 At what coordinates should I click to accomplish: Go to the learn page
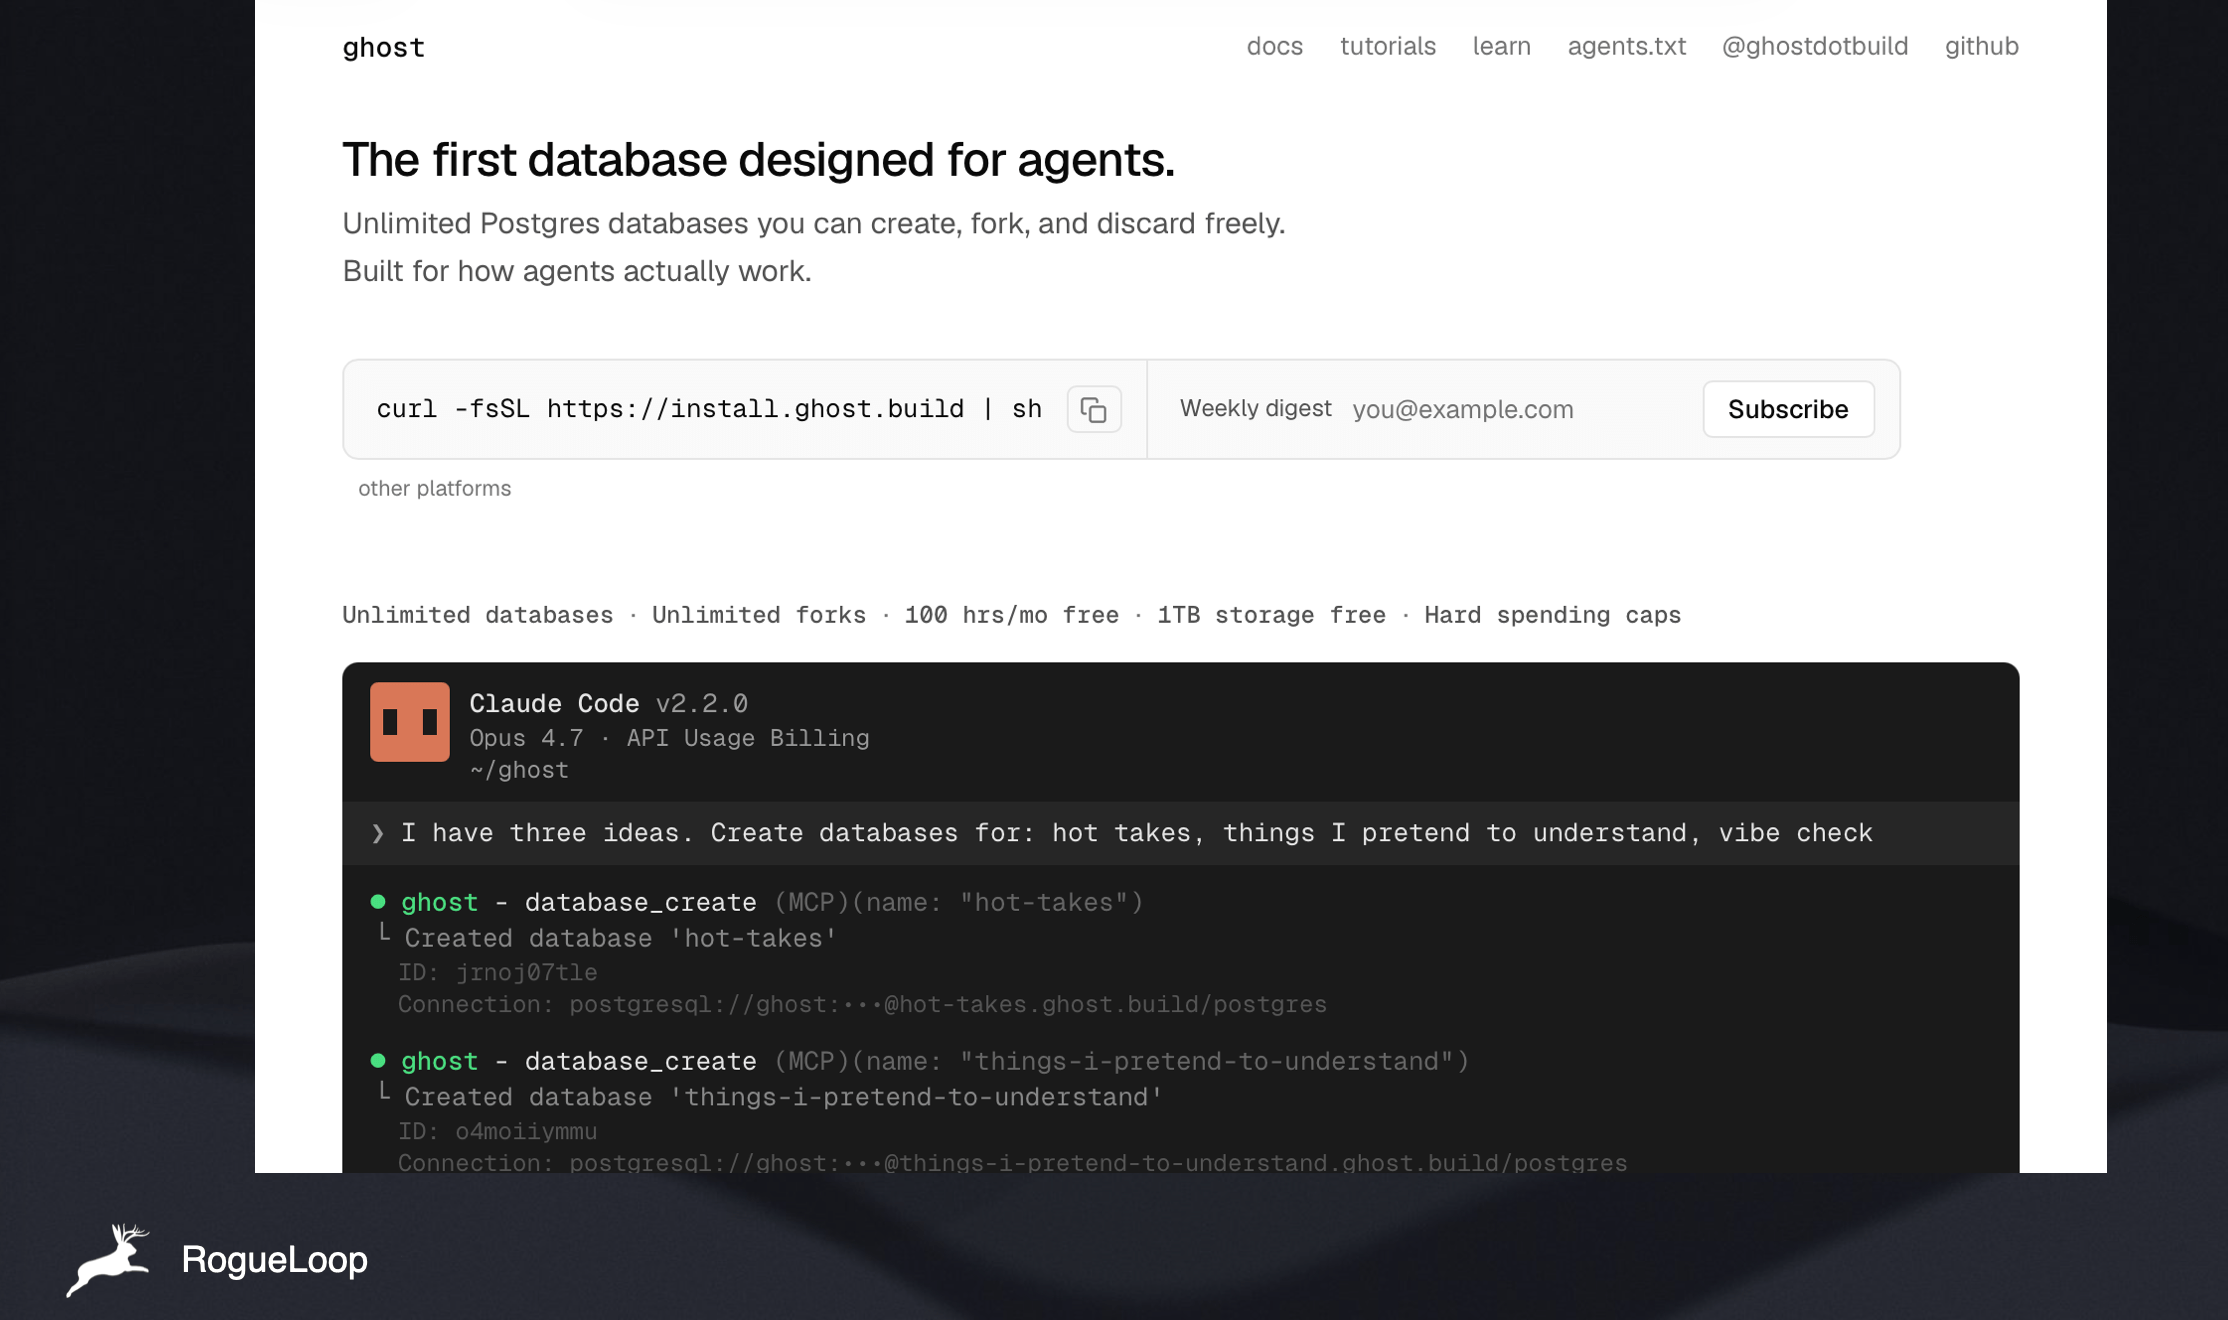click(x=1501, y=46)
